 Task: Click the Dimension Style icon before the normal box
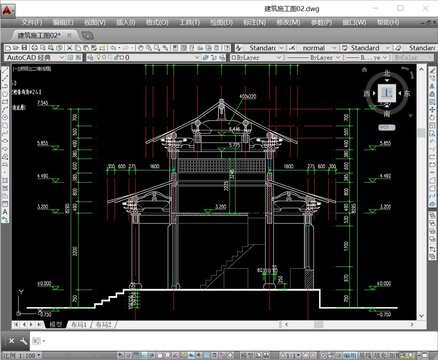[x=292, y=48]
